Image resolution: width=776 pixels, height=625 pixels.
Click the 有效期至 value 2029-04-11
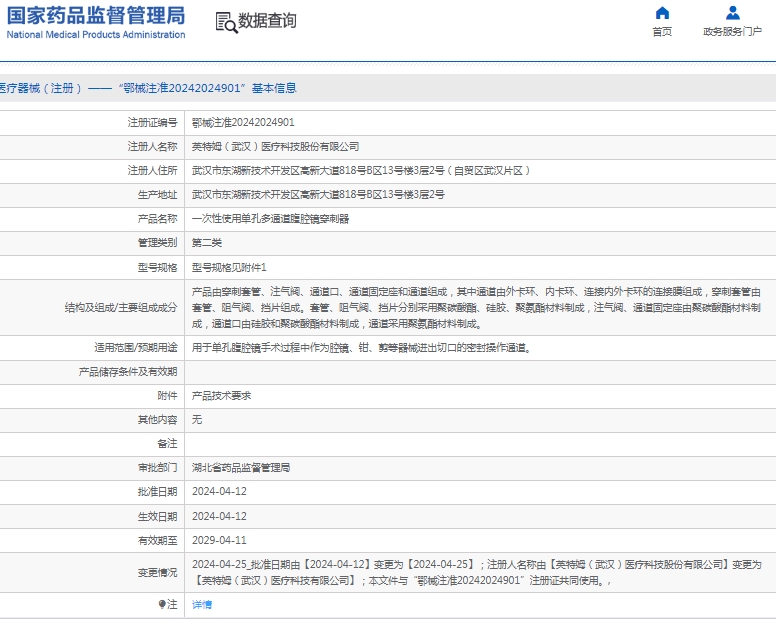click(219, 540)
